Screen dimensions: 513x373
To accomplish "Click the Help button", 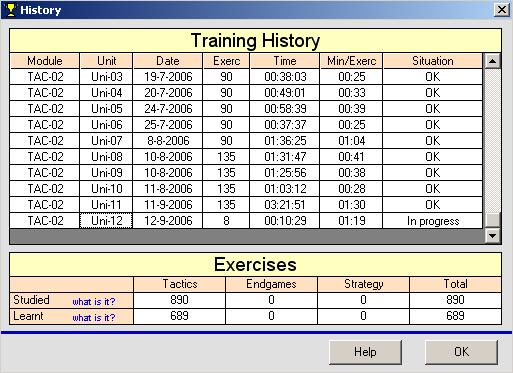I will [x=365, y=352].
